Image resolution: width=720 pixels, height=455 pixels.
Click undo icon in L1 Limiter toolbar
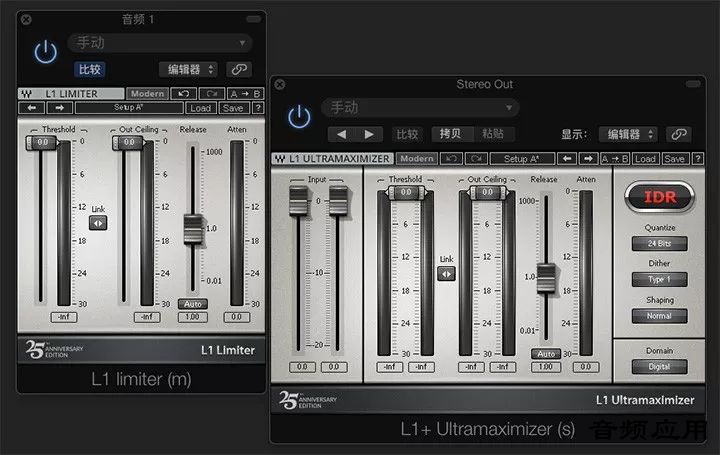point(184,94)
